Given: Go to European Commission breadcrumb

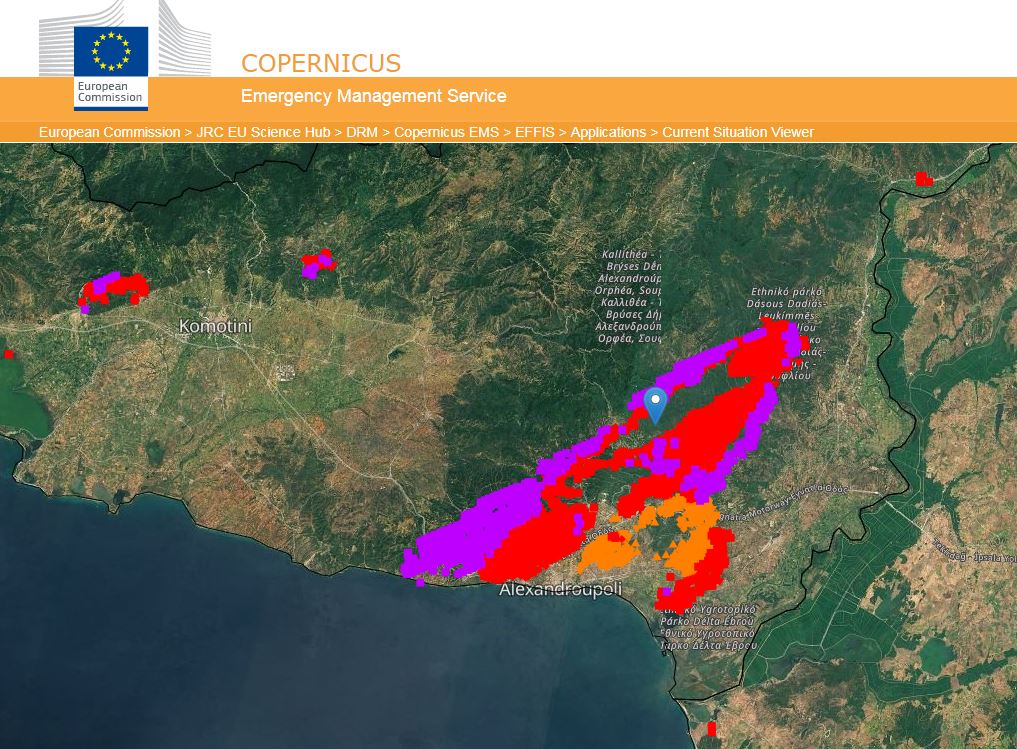Looking at the screenshot, I should 110,132.
